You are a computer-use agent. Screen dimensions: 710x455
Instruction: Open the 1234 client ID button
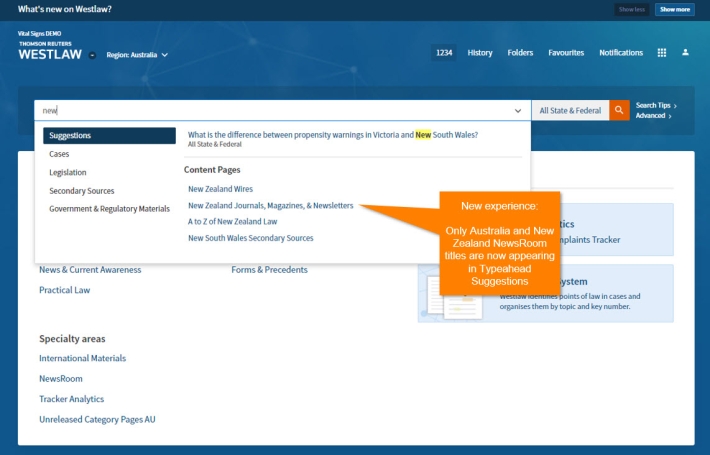[444, 53]
